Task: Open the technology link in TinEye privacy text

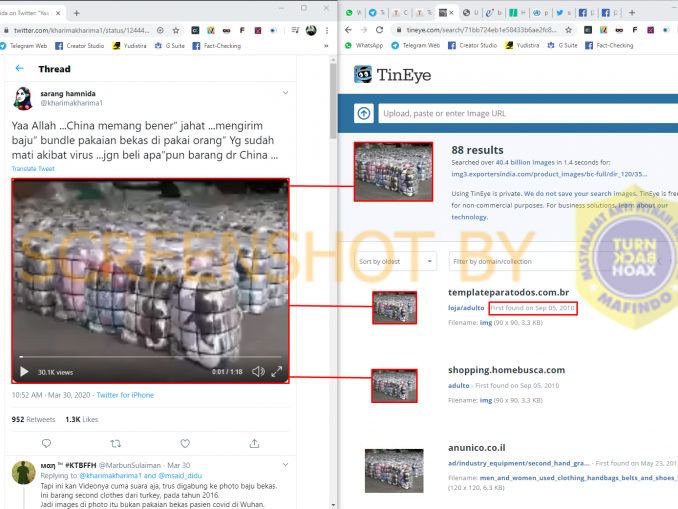Action: coord(469,217)
